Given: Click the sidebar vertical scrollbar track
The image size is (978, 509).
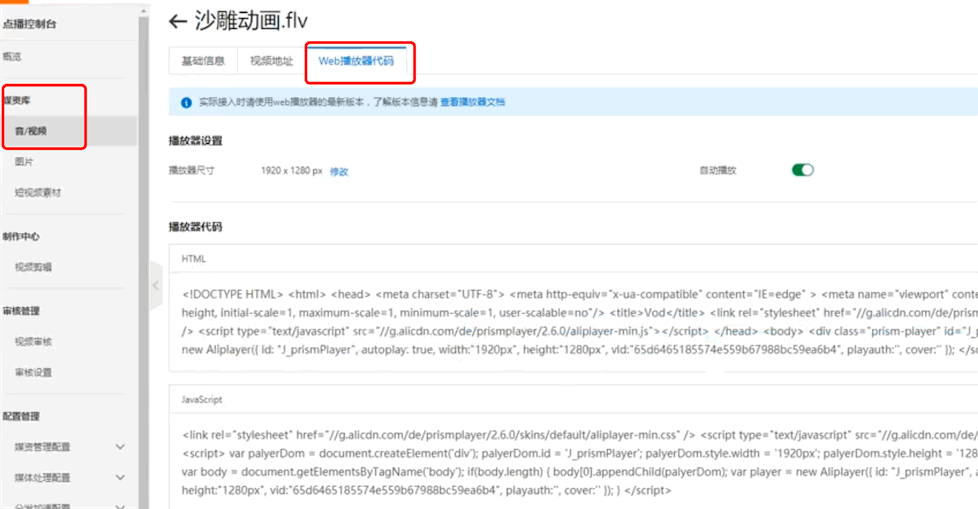Looking at the screenshot, I should (x=143, y=262).
